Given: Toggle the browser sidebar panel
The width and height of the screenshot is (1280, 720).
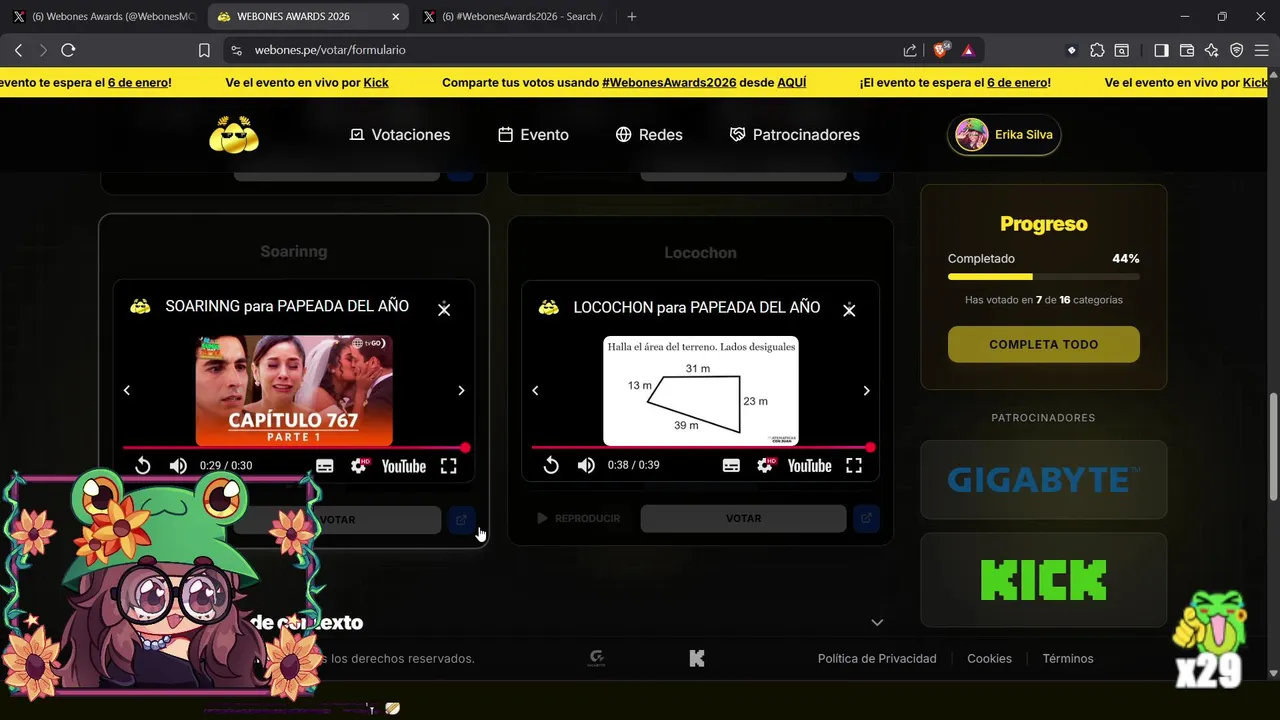Looking at the screenshot, I should (x=1161, y=50).
